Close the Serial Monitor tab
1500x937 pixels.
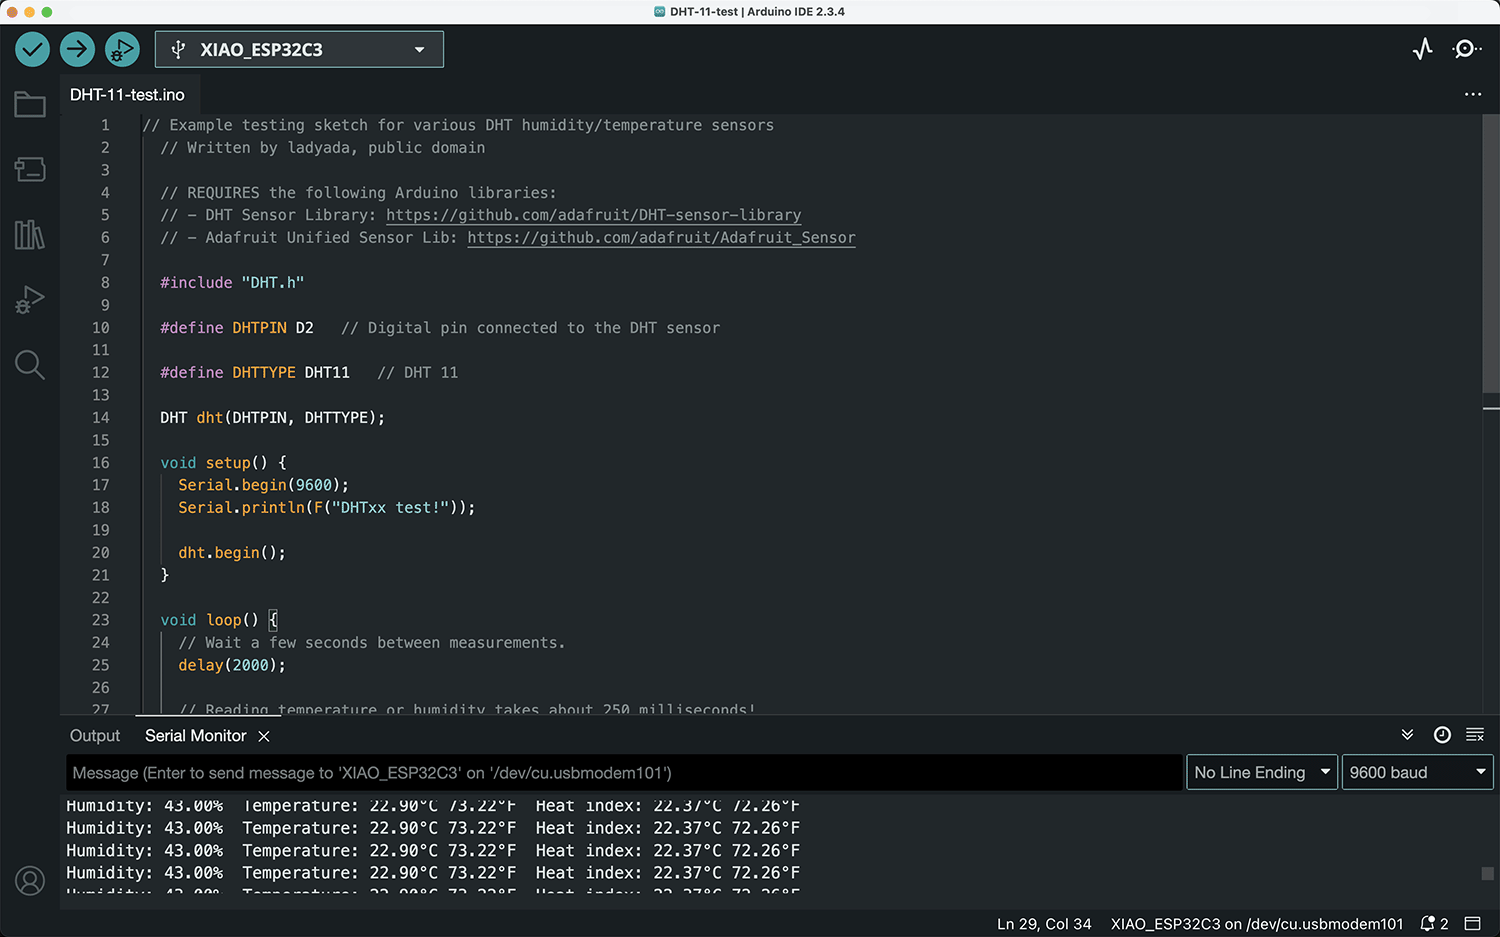coord(264,736)
